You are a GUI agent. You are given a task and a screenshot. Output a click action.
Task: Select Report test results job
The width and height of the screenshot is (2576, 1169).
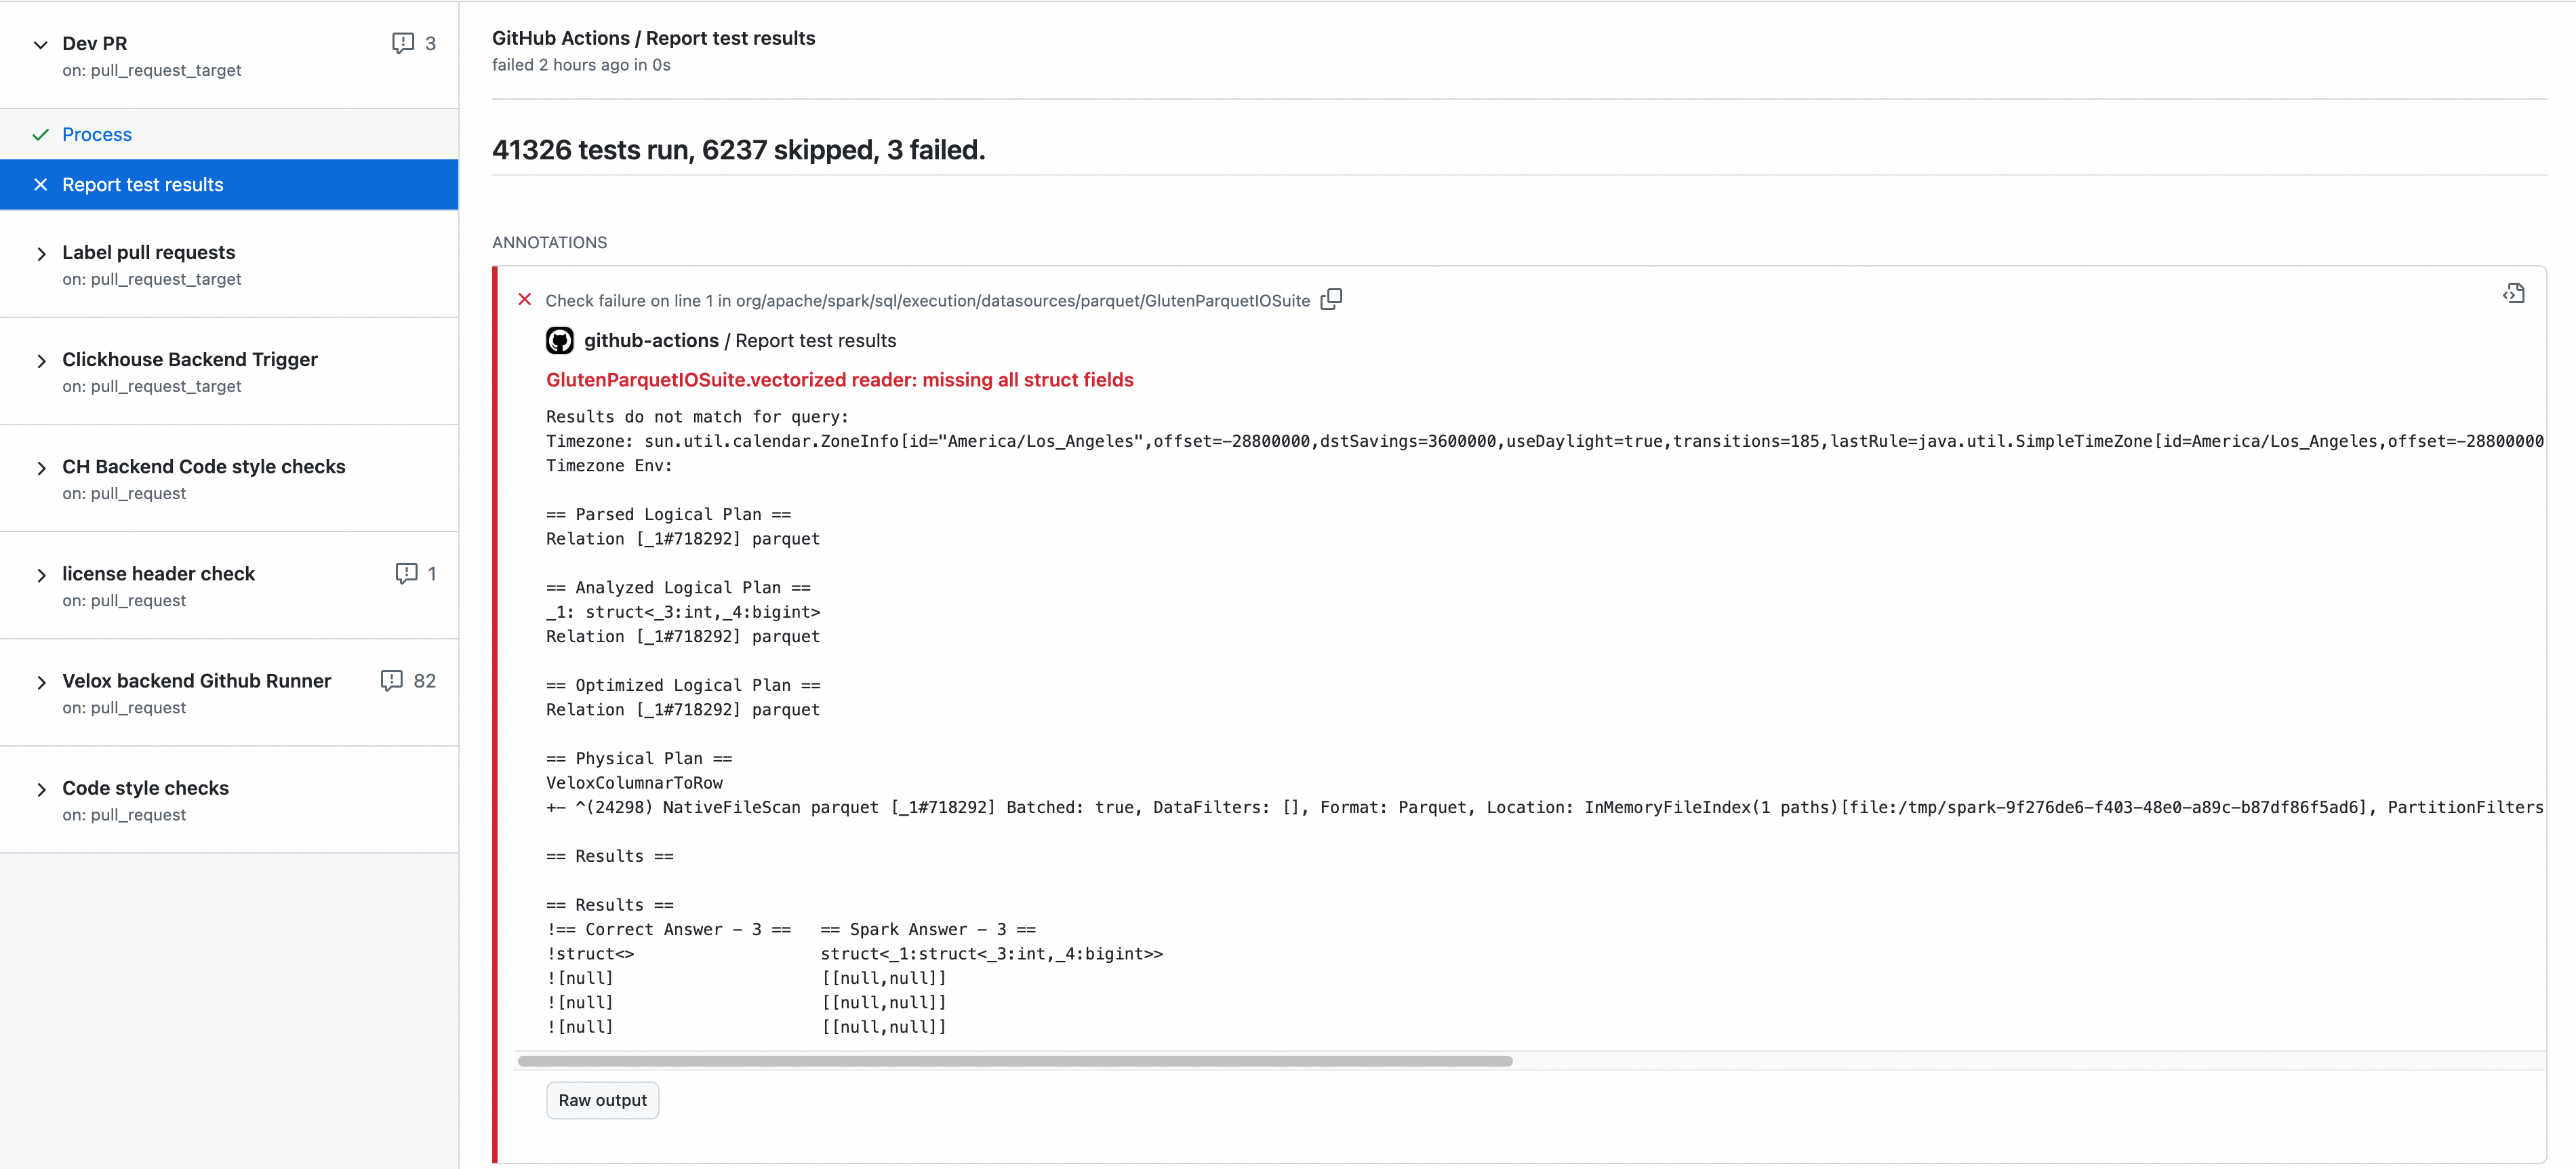click(142, 184)
